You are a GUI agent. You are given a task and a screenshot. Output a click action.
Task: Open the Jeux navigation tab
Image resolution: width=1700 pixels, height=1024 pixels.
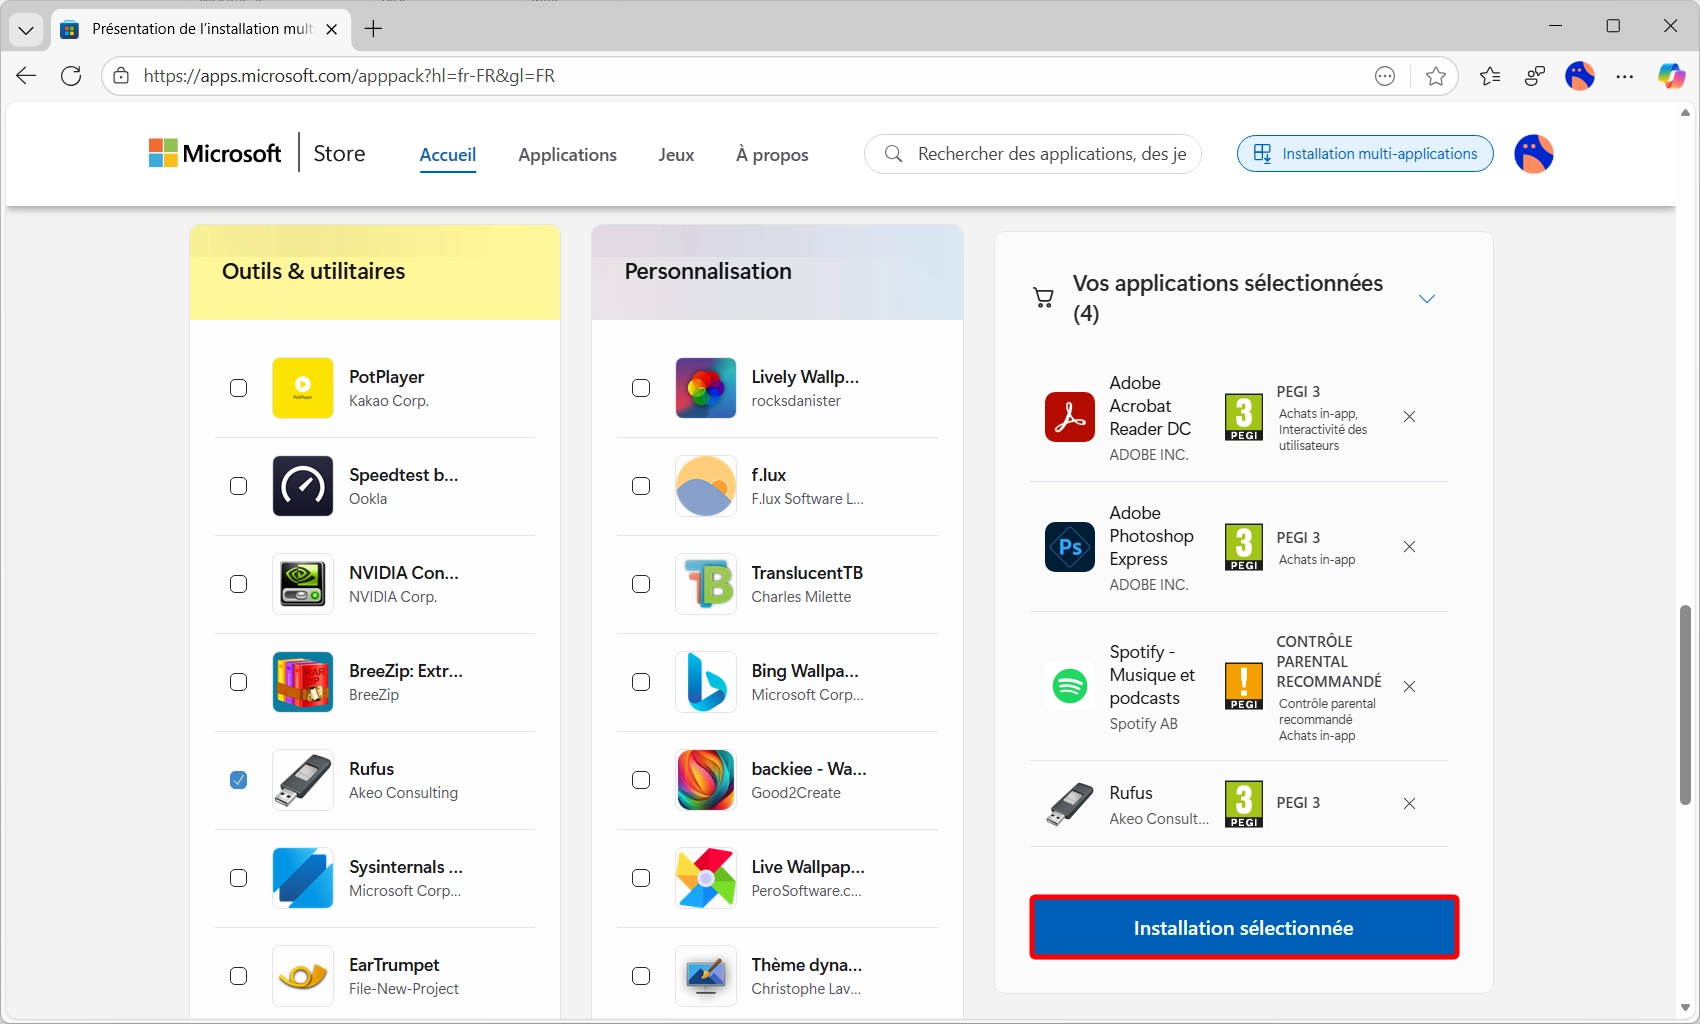pos(676,155)
